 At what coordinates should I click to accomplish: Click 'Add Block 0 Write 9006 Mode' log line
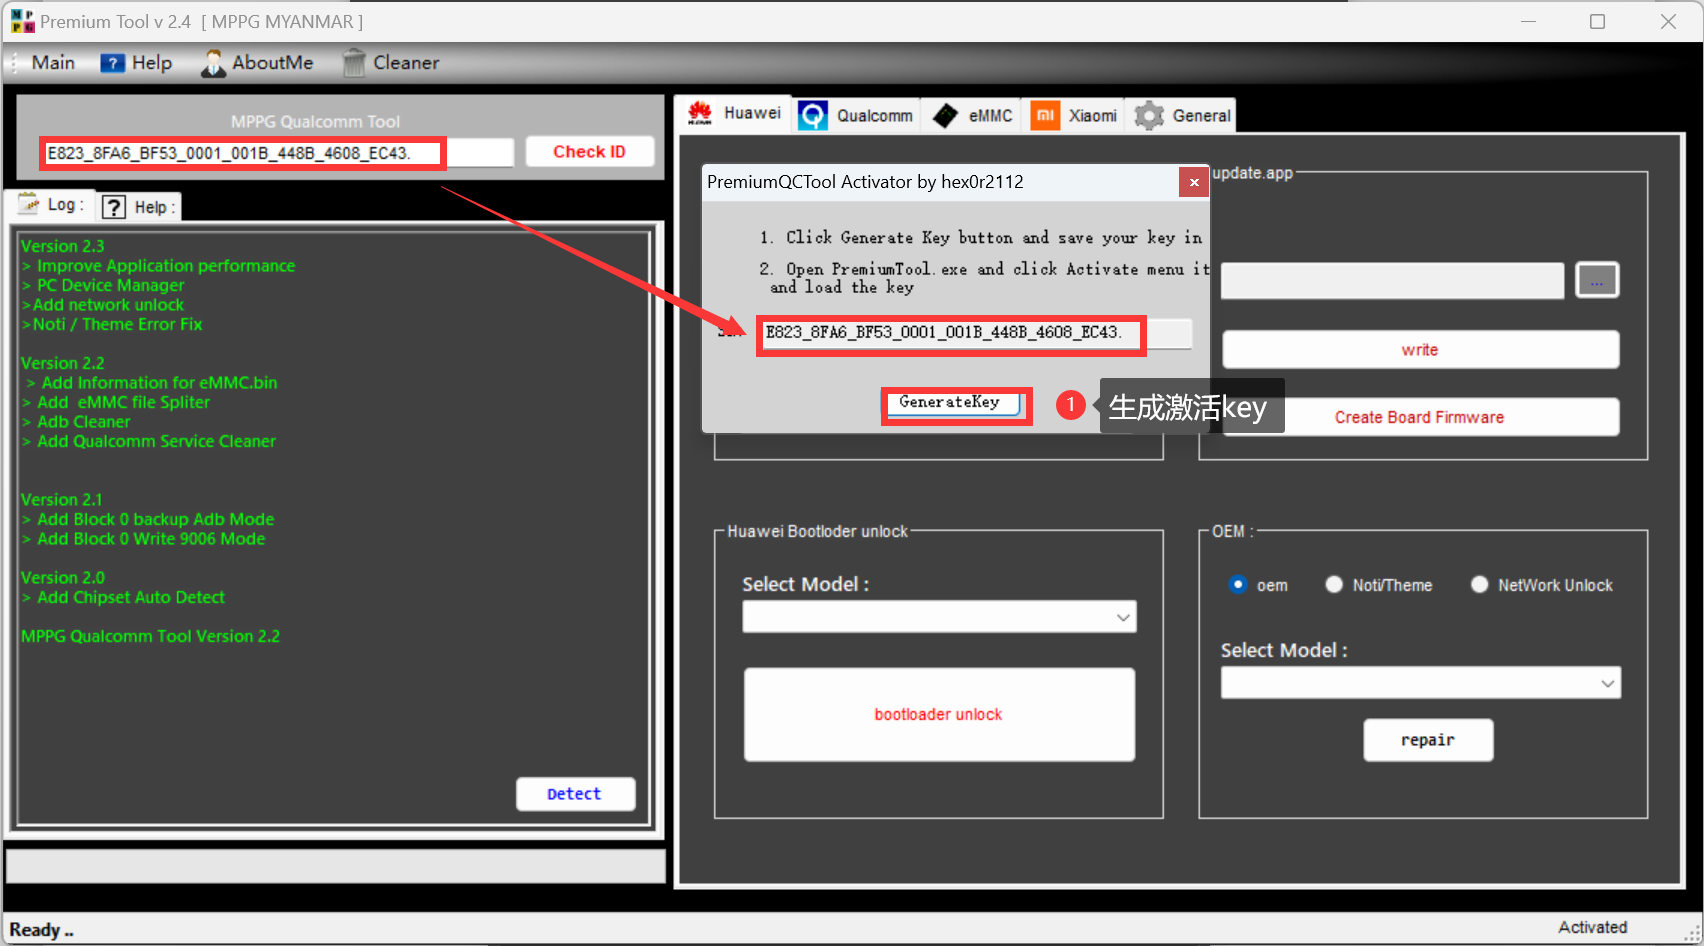click(144, 539)
